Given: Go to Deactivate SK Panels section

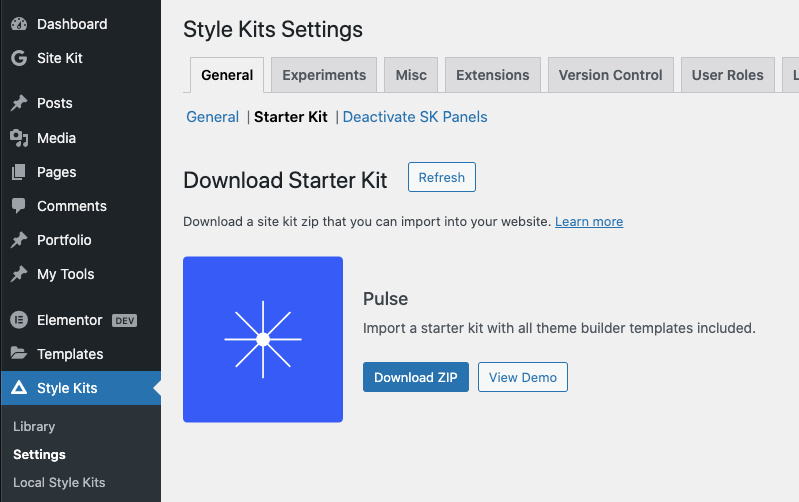Looking at the screenshot, I should 415,117.
